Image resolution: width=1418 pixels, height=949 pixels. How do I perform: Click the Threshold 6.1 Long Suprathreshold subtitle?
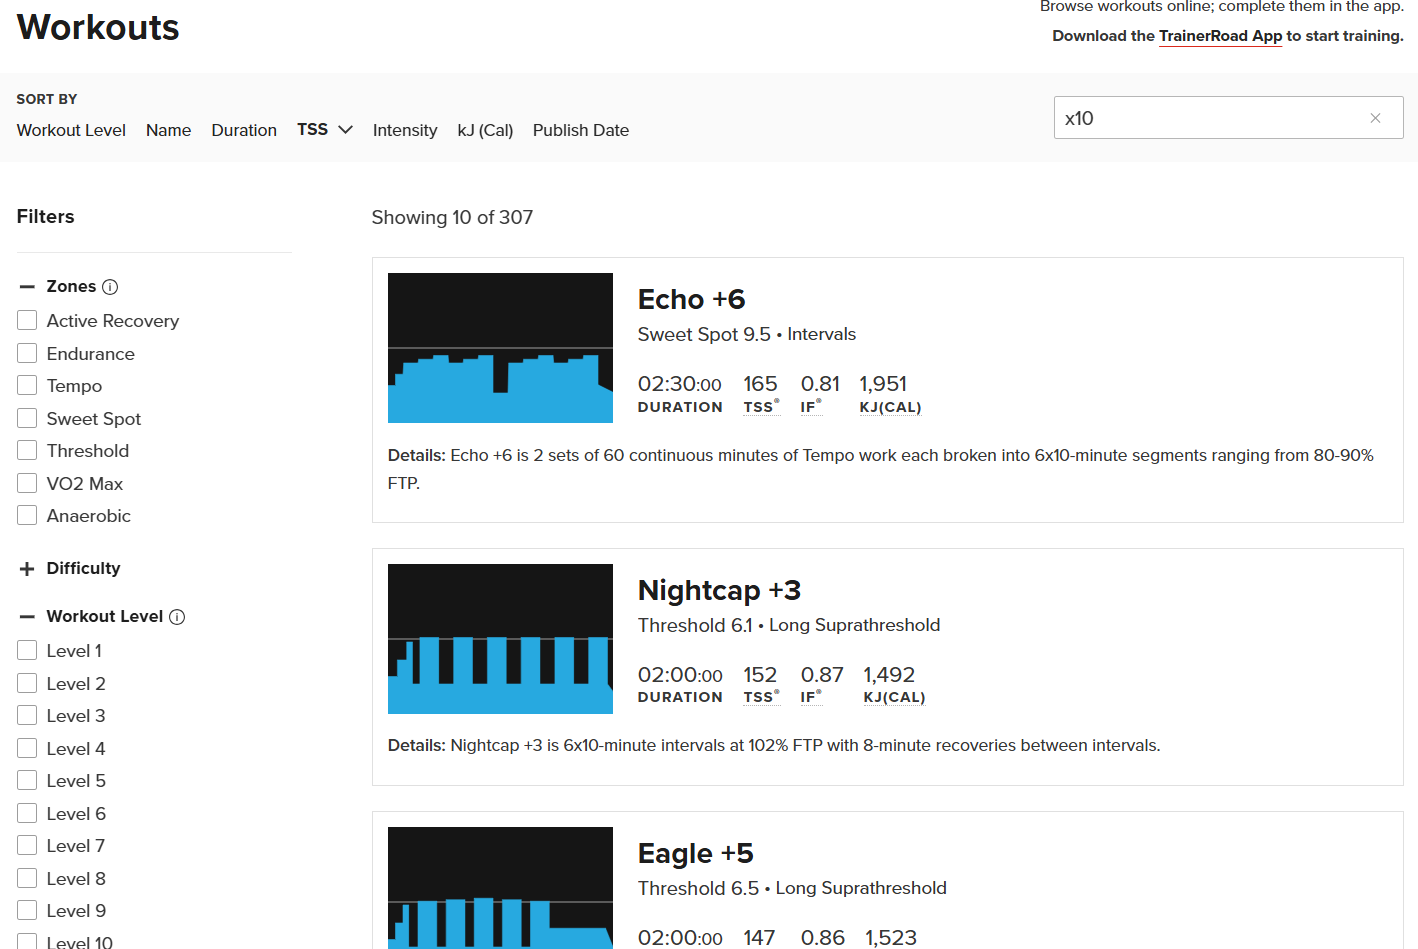789,626
